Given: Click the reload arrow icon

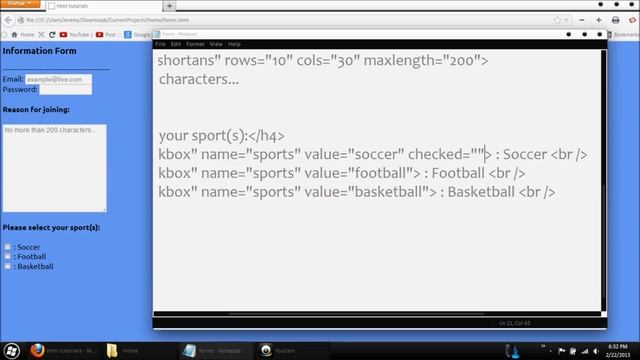Looking at the screenshot, I should (52, 35).
